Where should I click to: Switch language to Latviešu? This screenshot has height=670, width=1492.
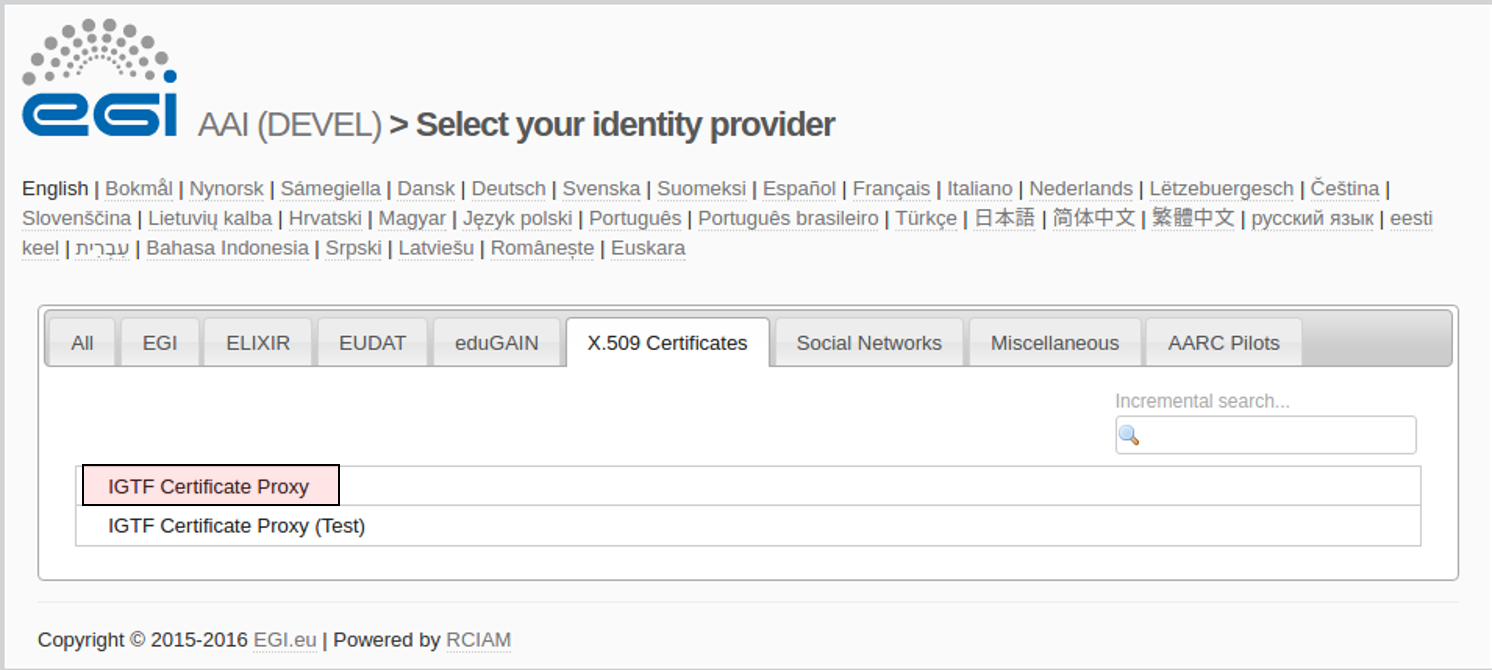click(x=436, y=248)
